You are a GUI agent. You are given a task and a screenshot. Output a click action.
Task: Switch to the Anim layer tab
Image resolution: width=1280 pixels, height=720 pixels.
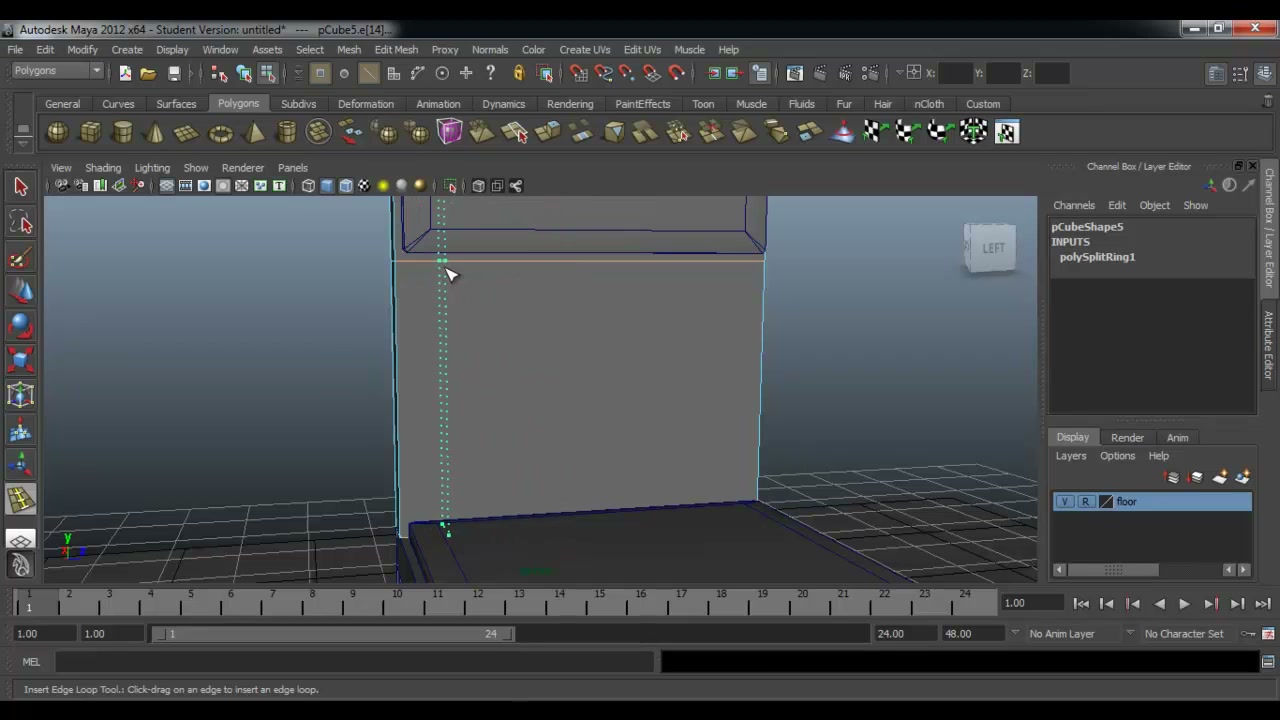click(1177, 438)
